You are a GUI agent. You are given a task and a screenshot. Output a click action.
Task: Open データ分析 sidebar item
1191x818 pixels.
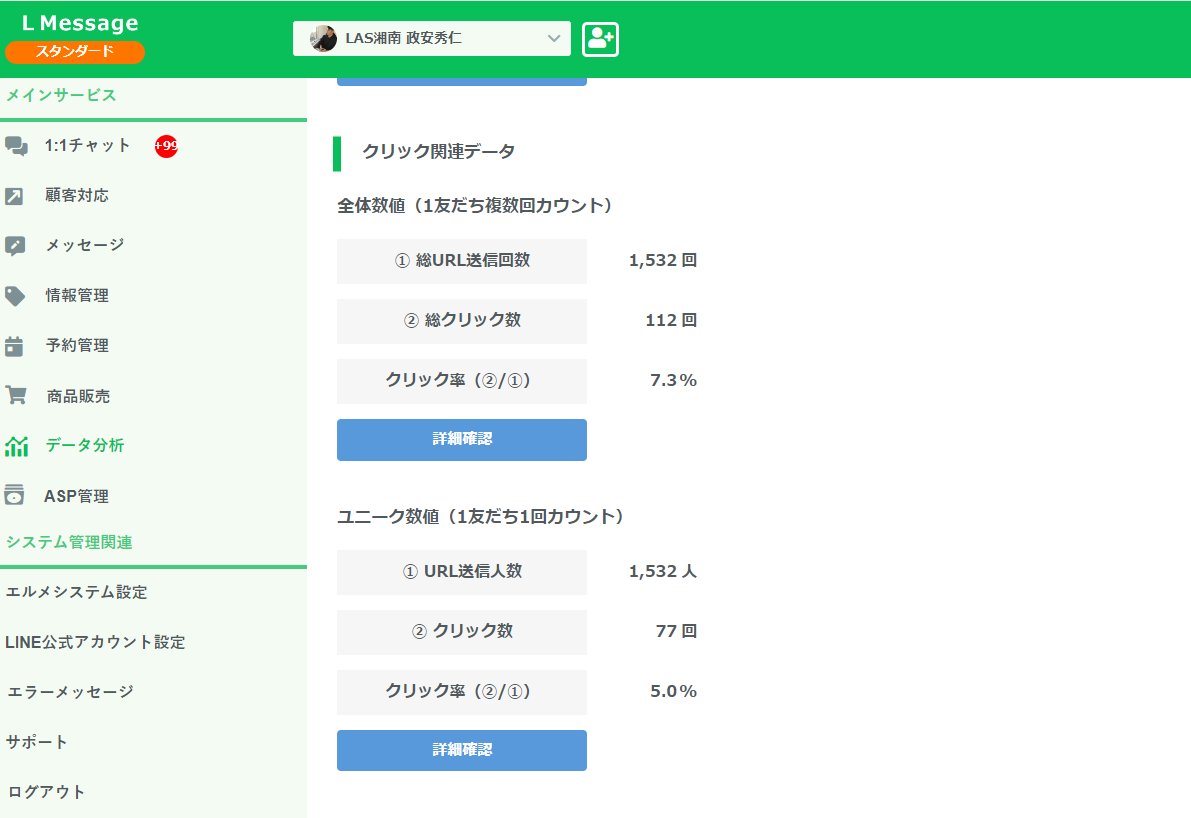(84, 445)
